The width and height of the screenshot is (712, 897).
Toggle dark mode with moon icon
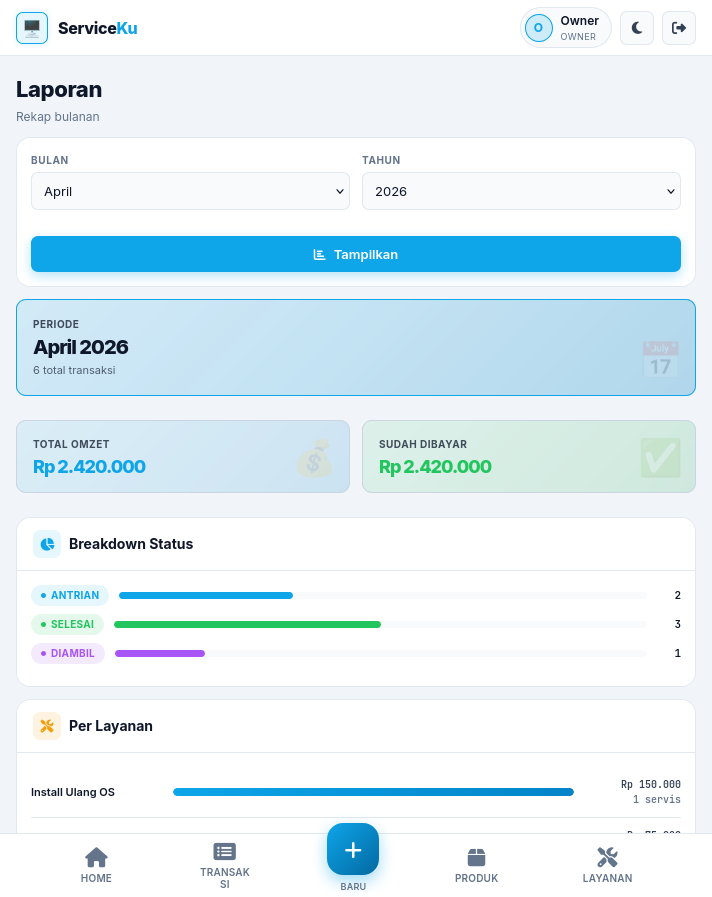tap(637, 28)
